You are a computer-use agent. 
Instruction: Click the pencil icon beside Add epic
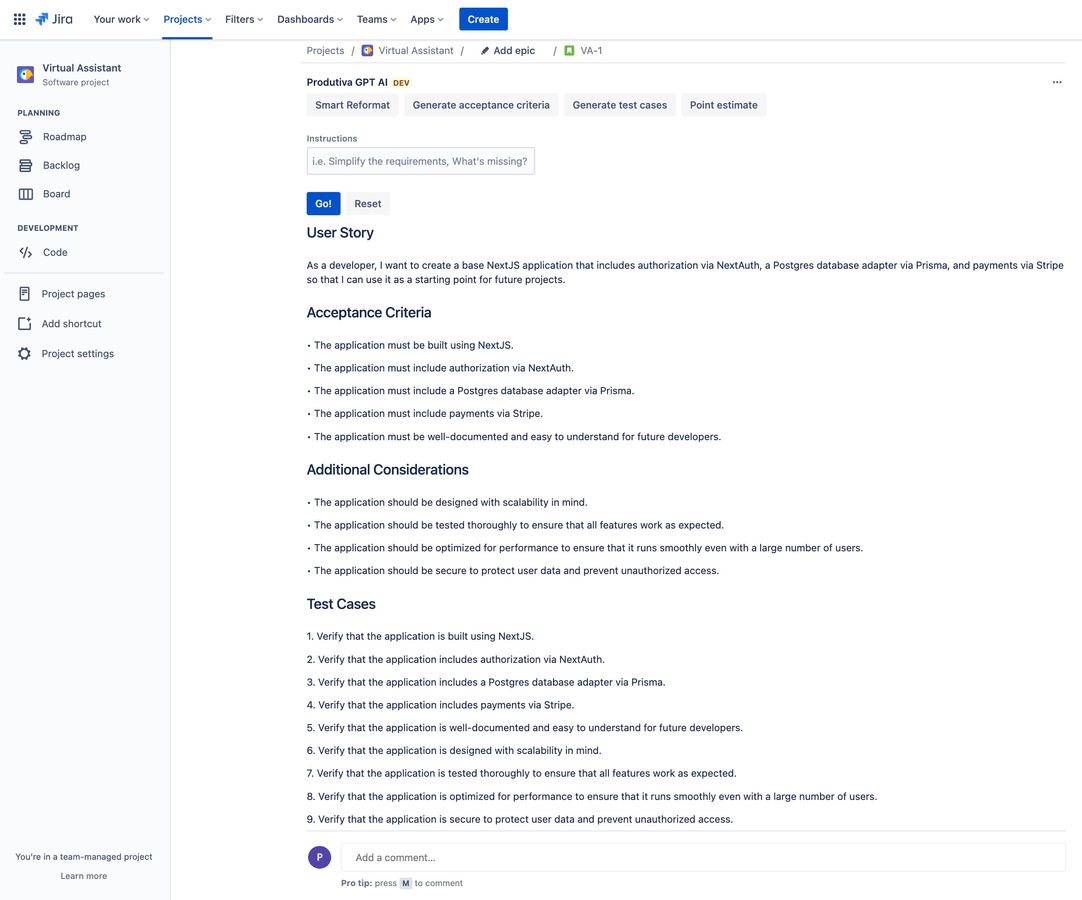[484, 51]
